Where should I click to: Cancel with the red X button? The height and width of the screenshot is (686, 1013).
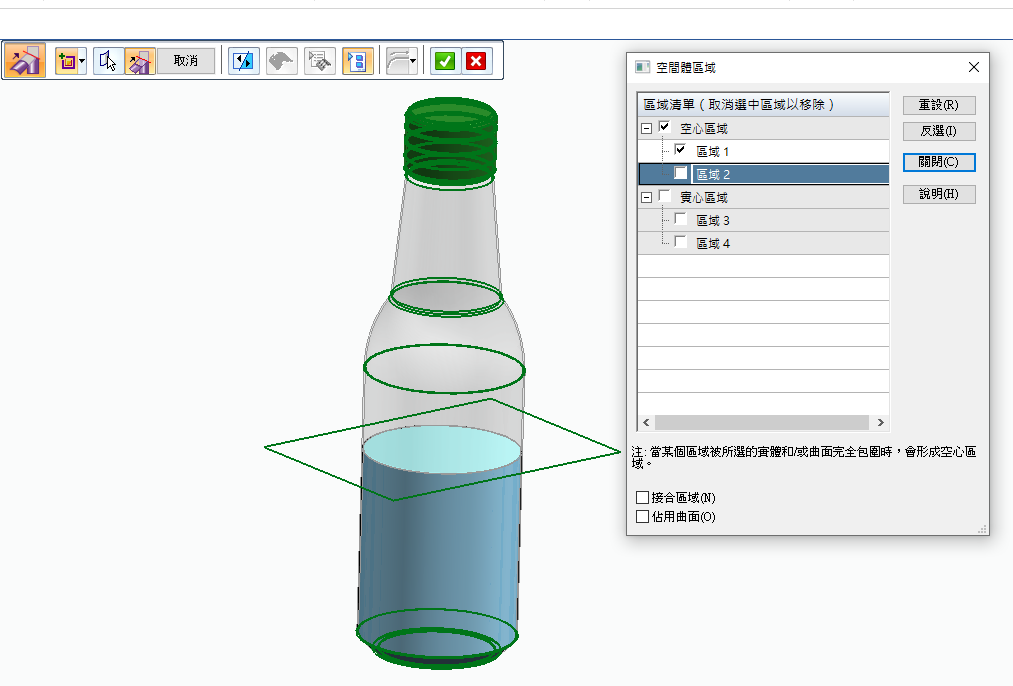pyautogui.click(x=476, y=61)
